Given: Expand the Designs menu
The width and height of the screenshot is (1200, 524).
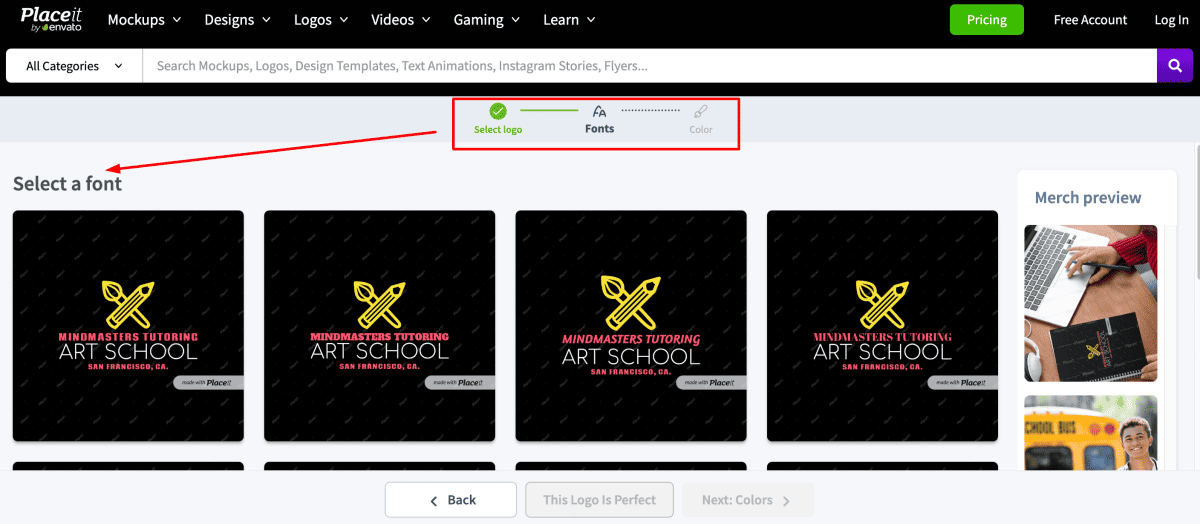Looking at the screenshot, I should pyautogui.click(x=237, y=20).
